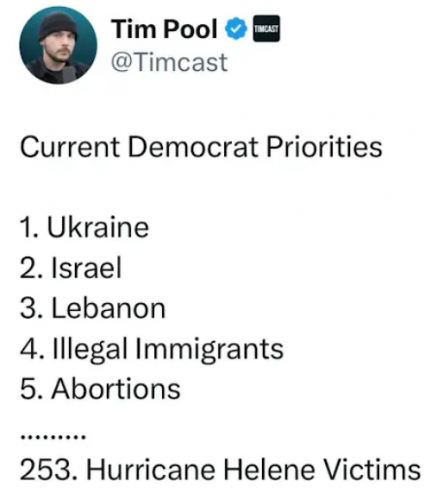The width and height of the screenshot is (431, 500).
Task: Click the 'Current Democrat Priorities' heading line
Action: pyautogui.click(x=201, y=147)
